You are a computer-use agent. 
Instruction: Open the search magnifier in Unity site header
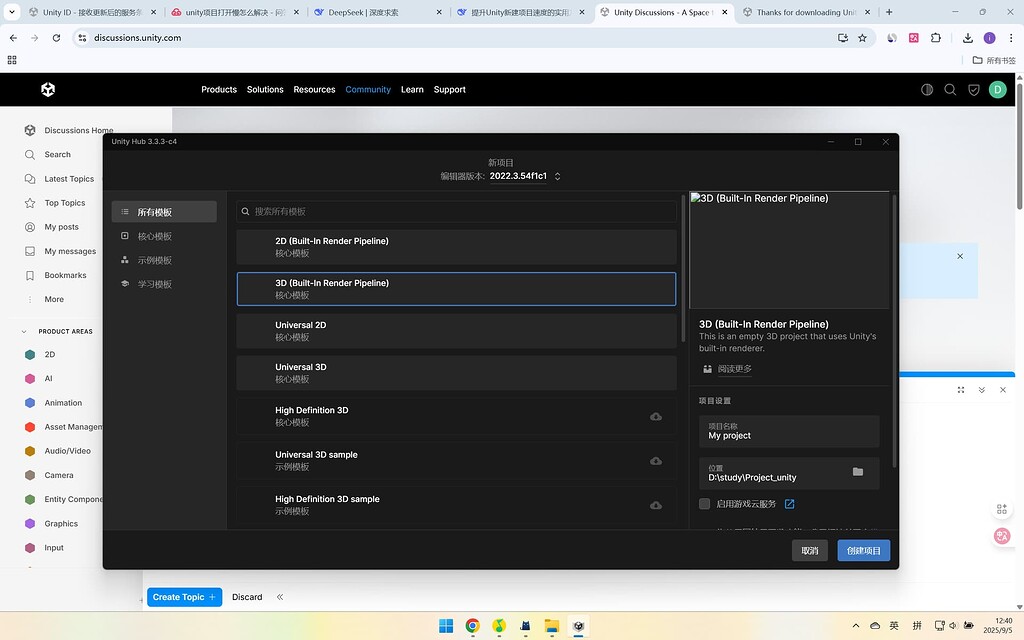950,89
